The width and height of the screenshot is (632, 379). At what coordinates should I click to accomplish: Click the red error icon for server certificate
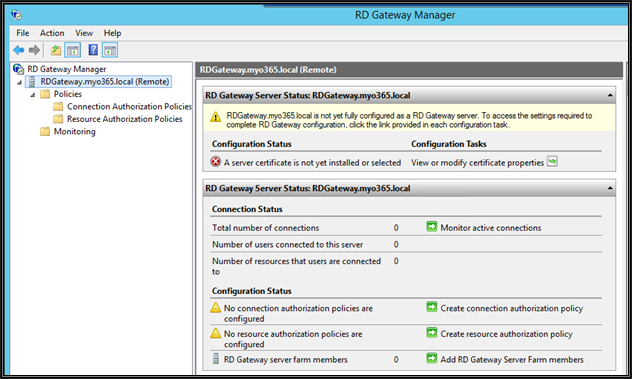pos(216,162)
